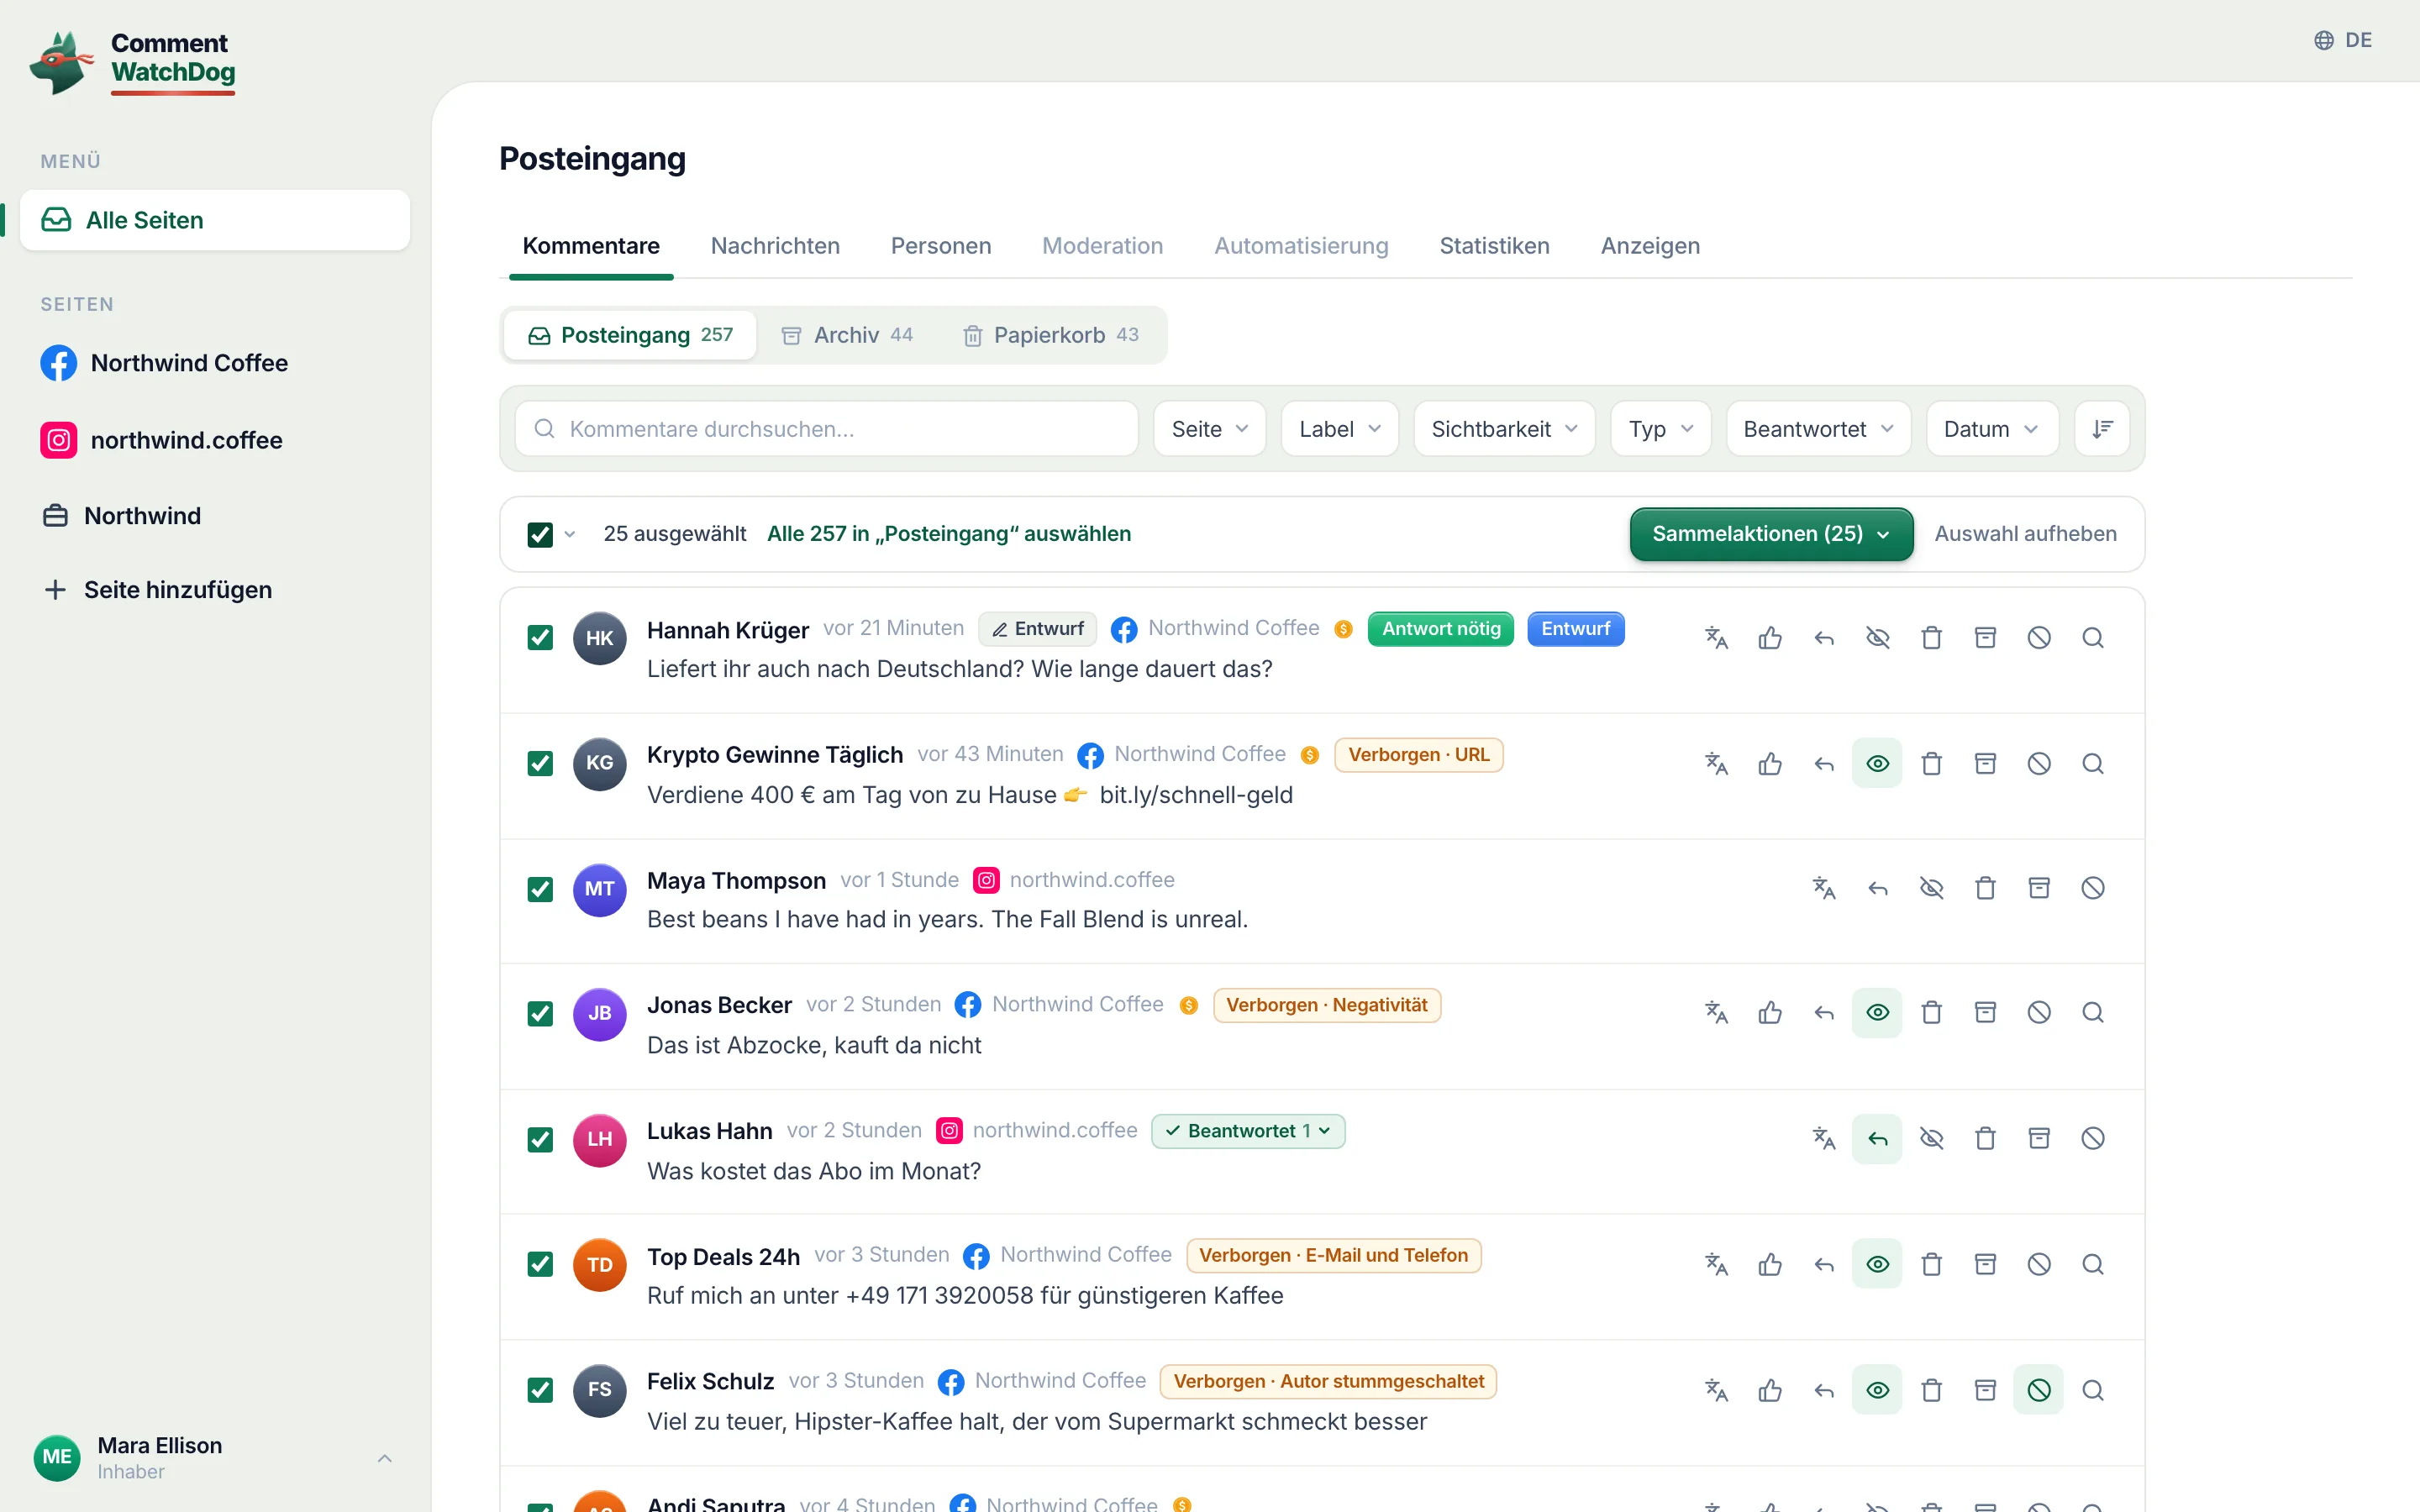This screenshot has height=1512, width=2420.
Task: Click Alle 257 in Posteingang auswählen
Action: point(949,534)
